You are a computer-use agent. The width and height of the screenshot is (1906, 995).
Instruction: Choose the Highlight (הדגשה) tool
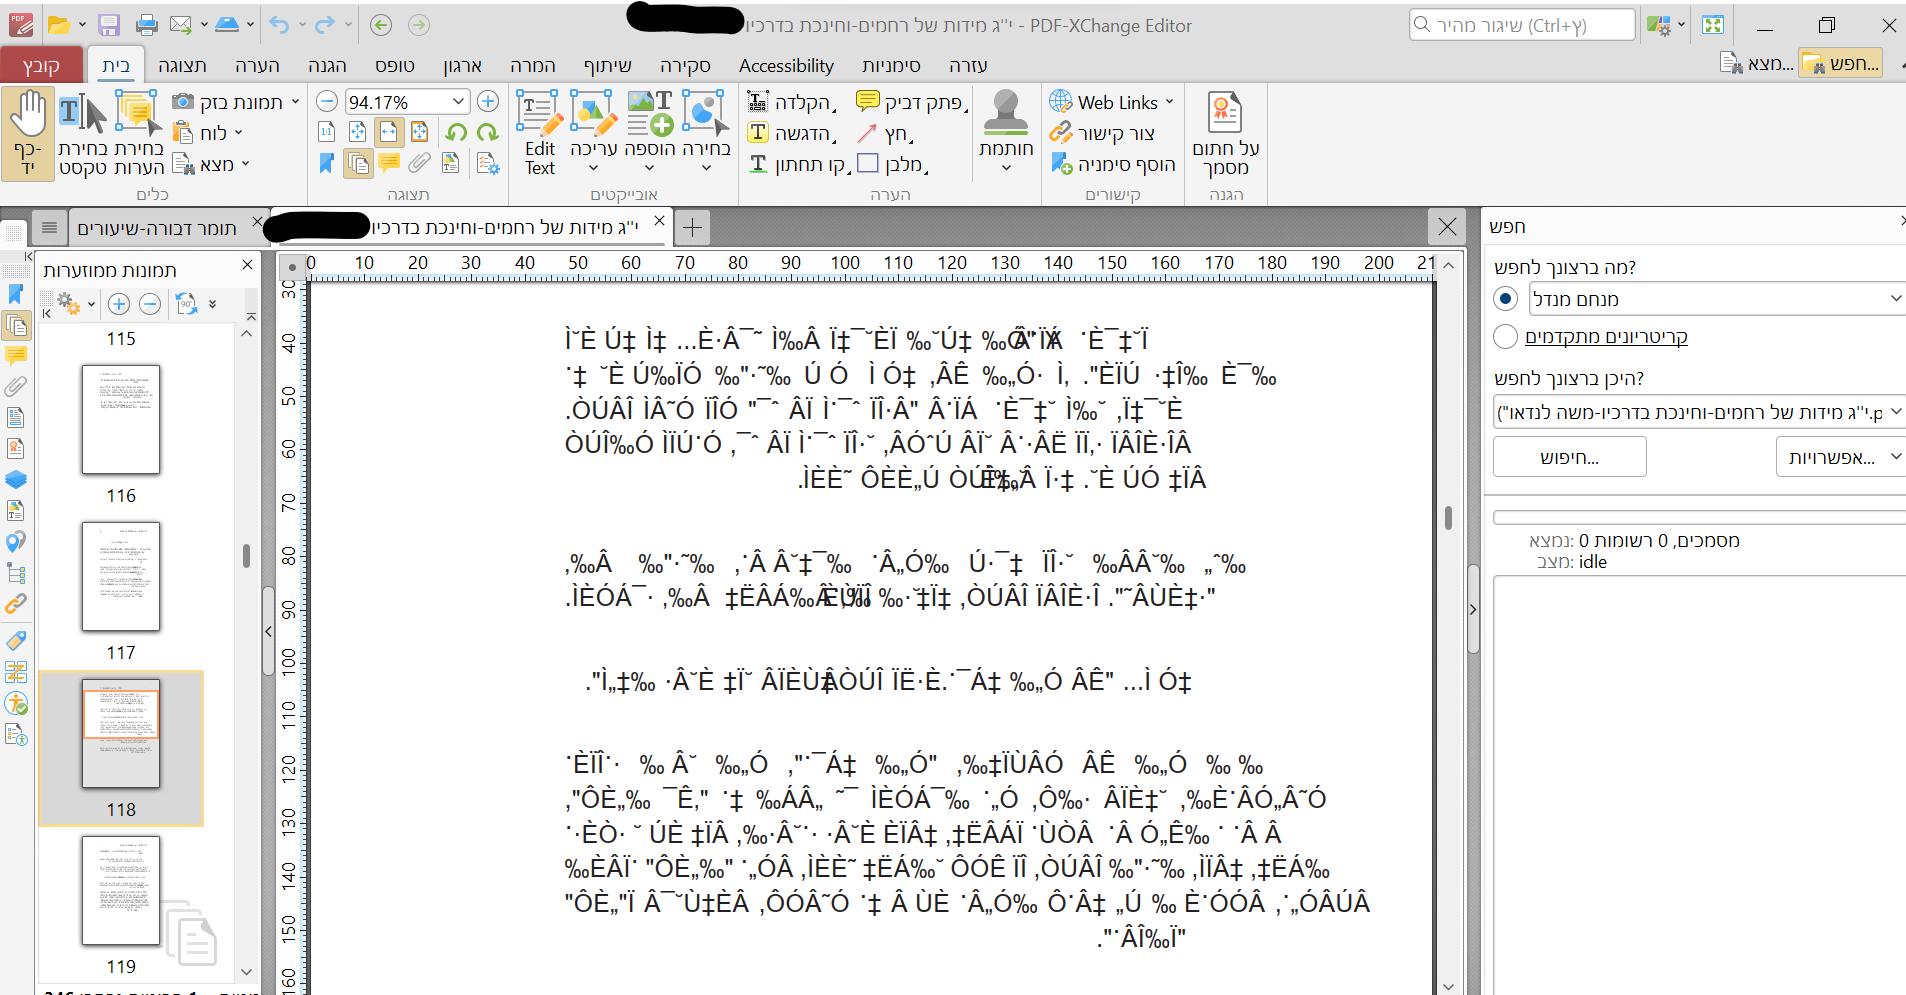(x=791, y=133)
